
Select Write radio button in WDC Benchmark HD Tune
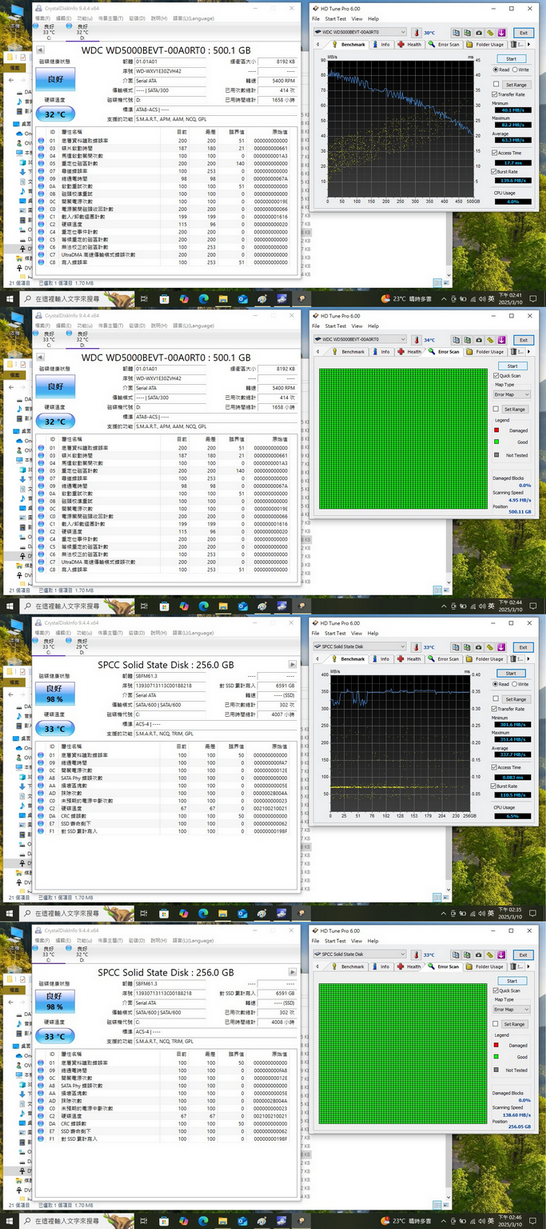[515, 69]
